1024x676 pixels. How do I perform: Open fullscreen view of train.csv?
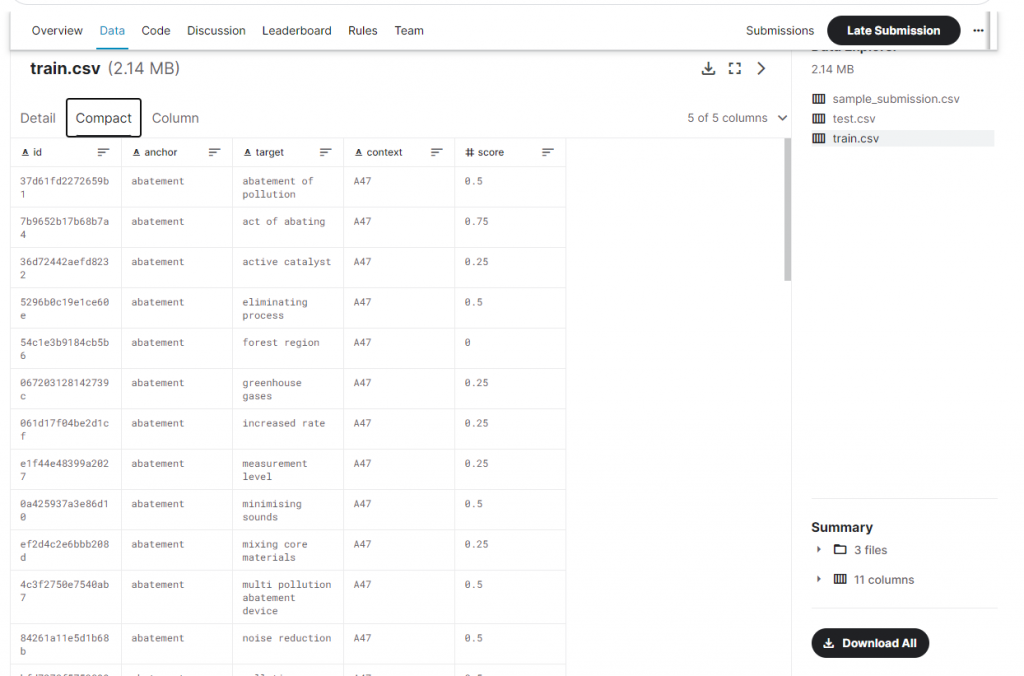click(x=735, y=69)
